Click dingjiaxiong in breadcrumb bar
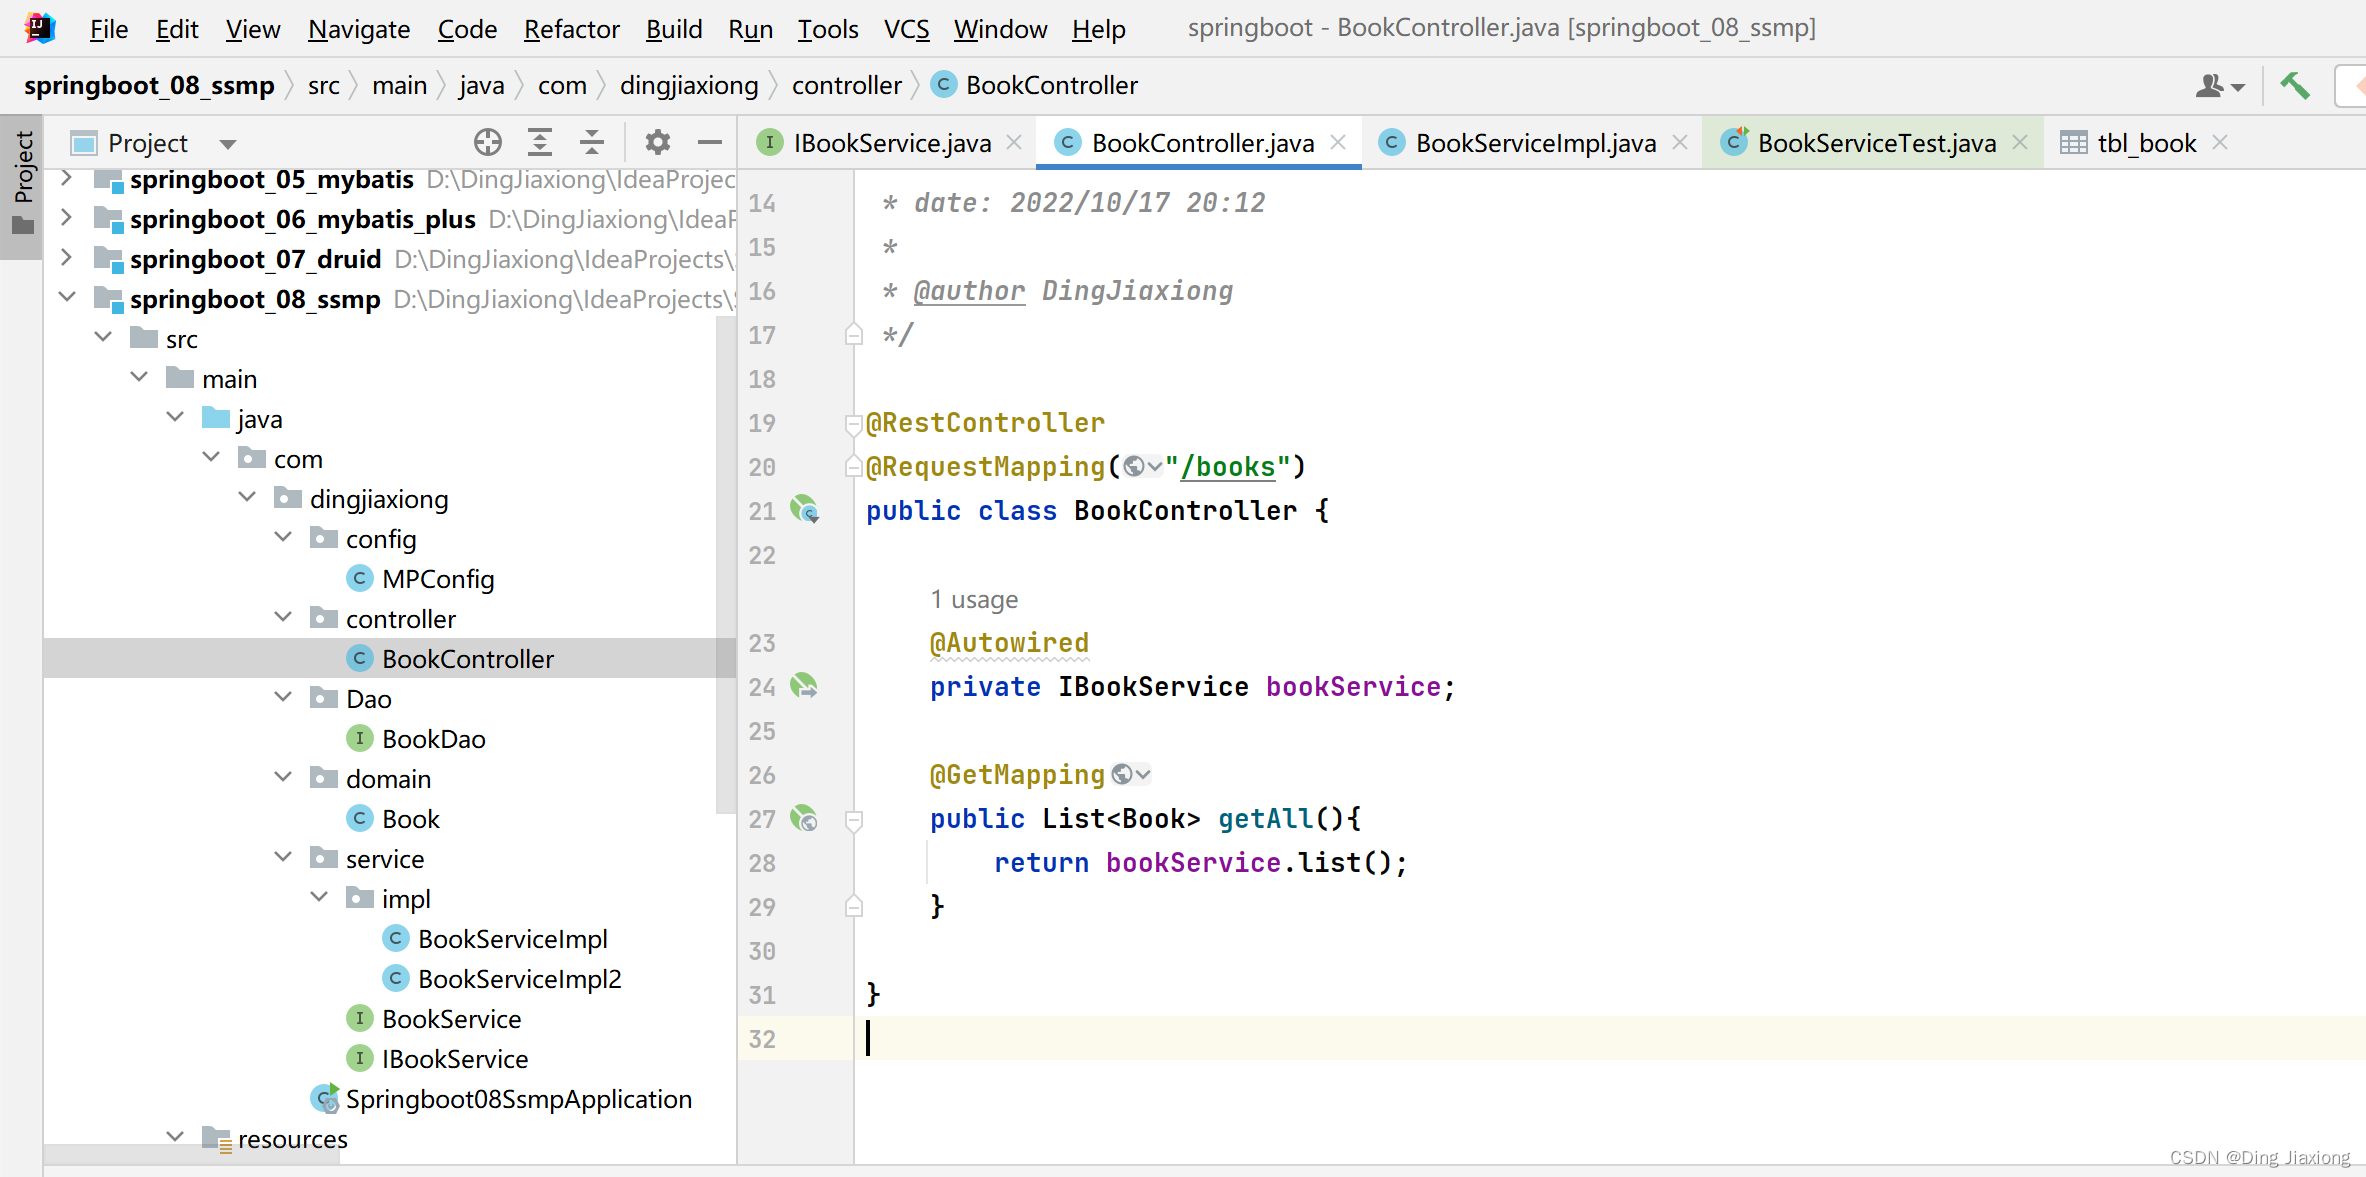The height and width of the screenshot is (1177, 2366). pos(689,86)
